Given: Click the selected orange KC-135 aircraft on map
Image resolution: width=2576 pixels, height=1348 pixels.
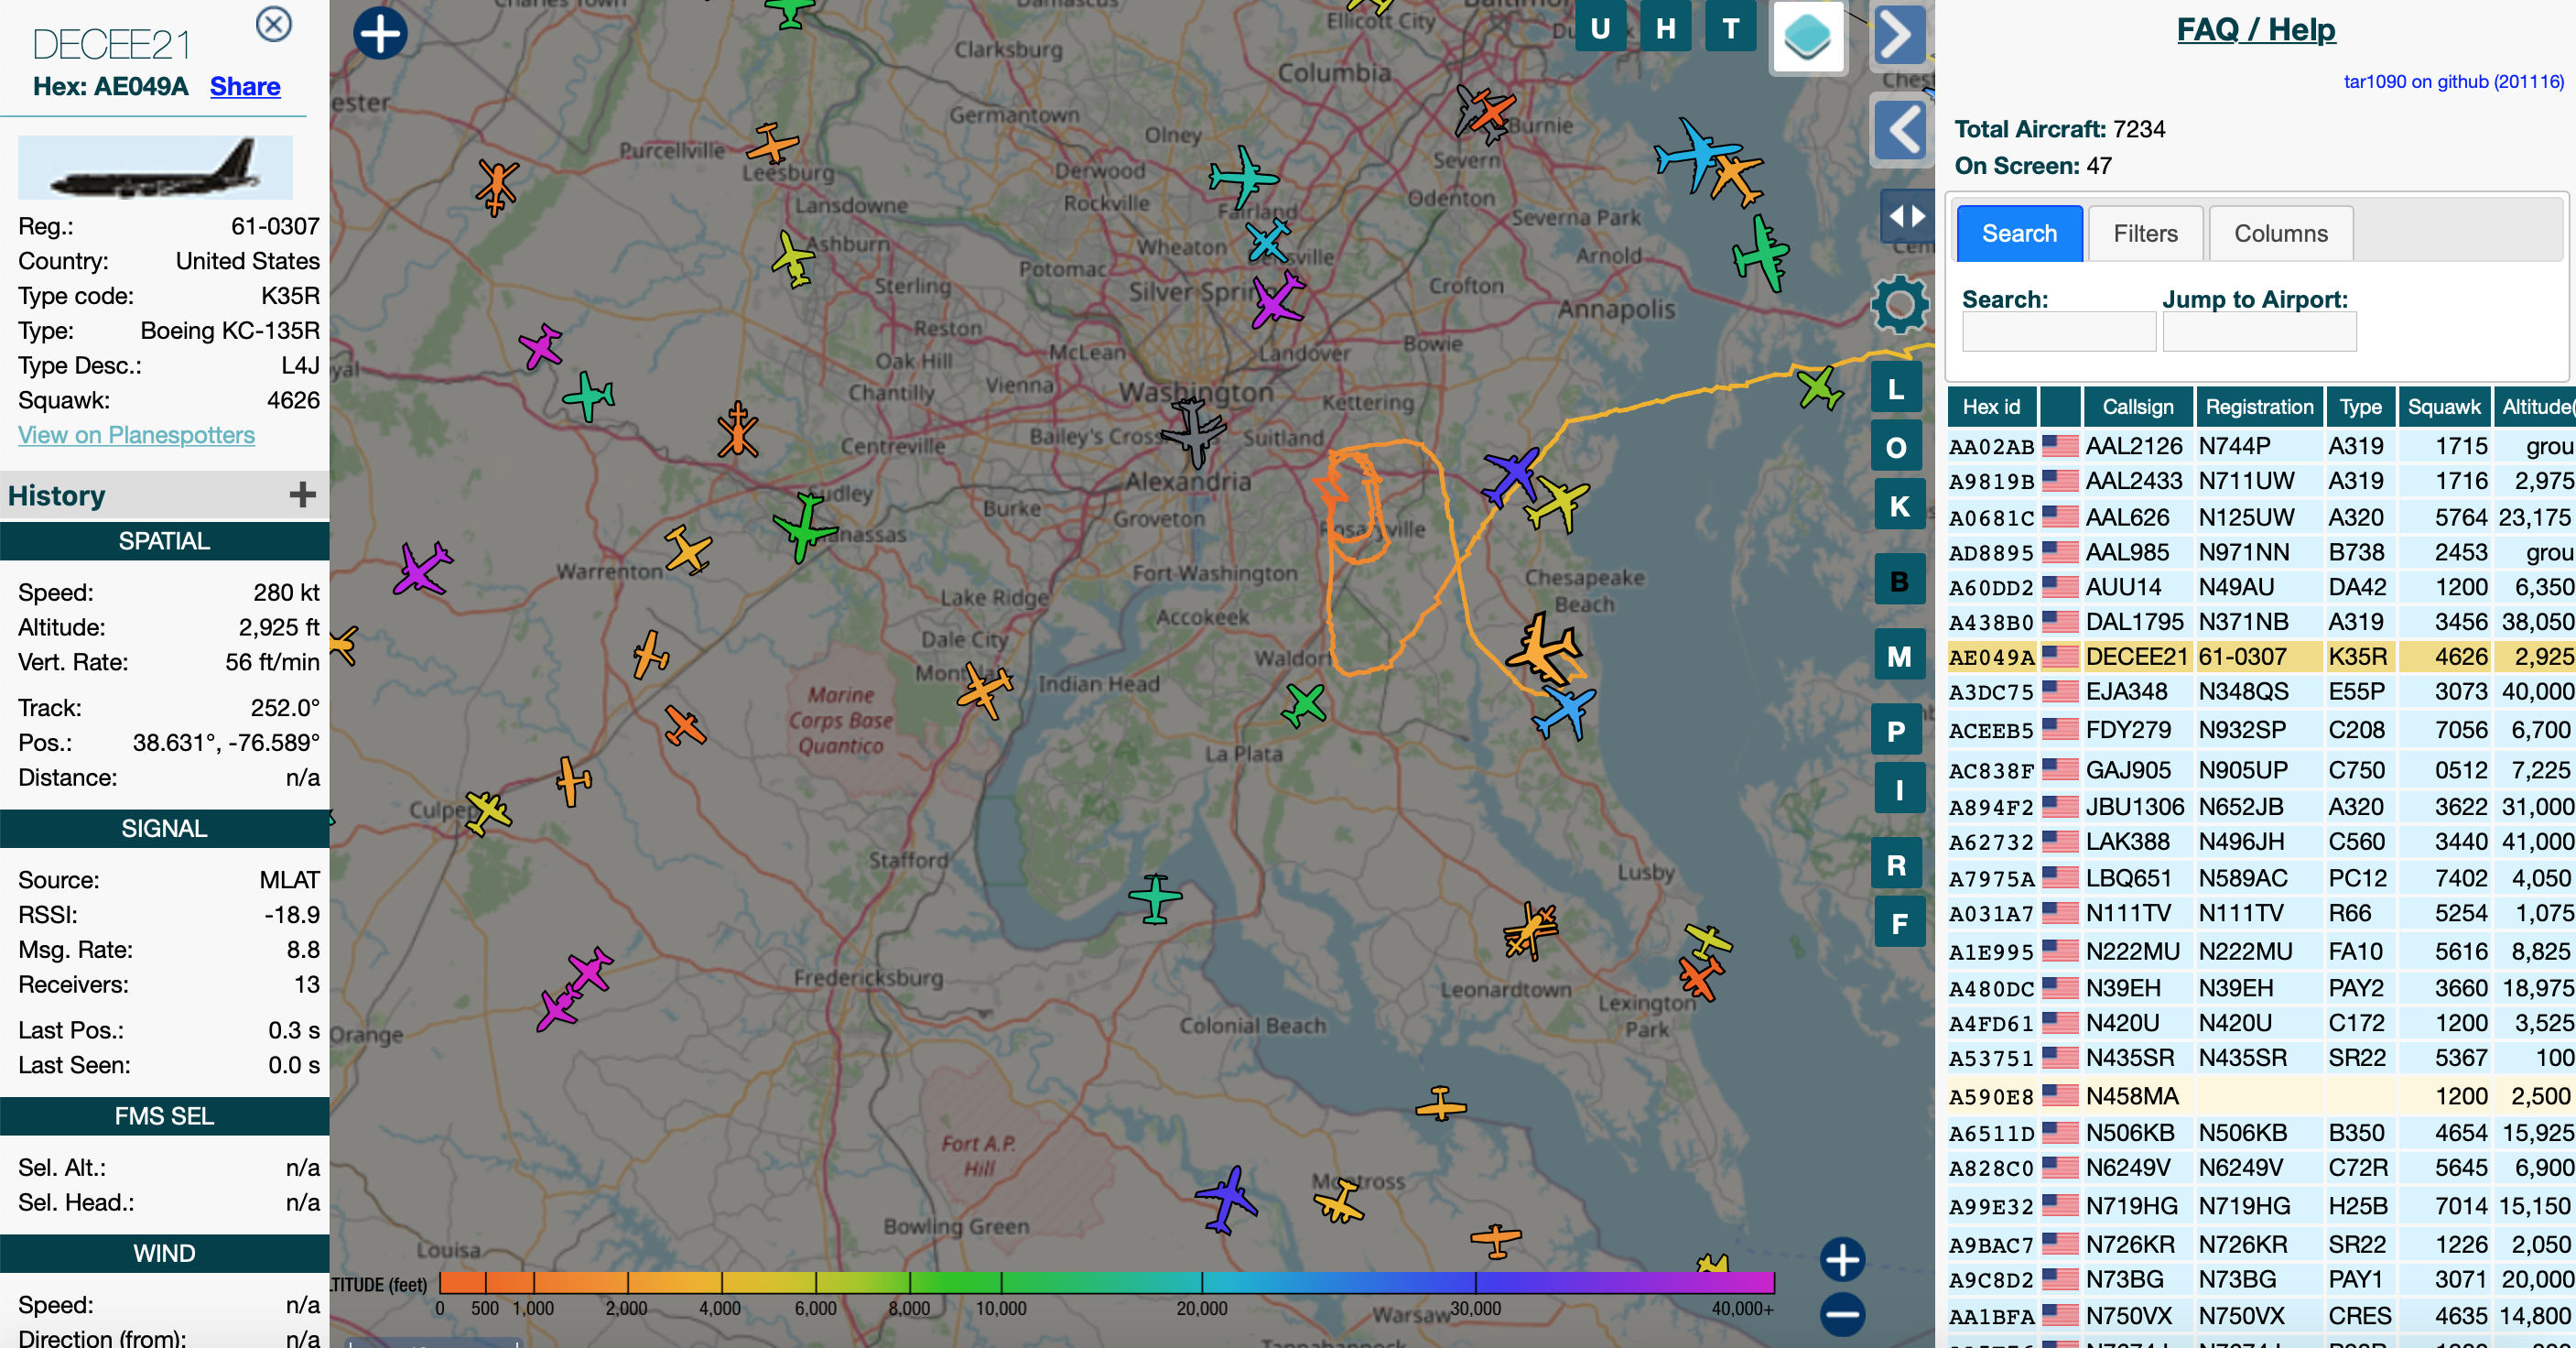Looking at the screenshot, I should click(x=1543, y=650).
